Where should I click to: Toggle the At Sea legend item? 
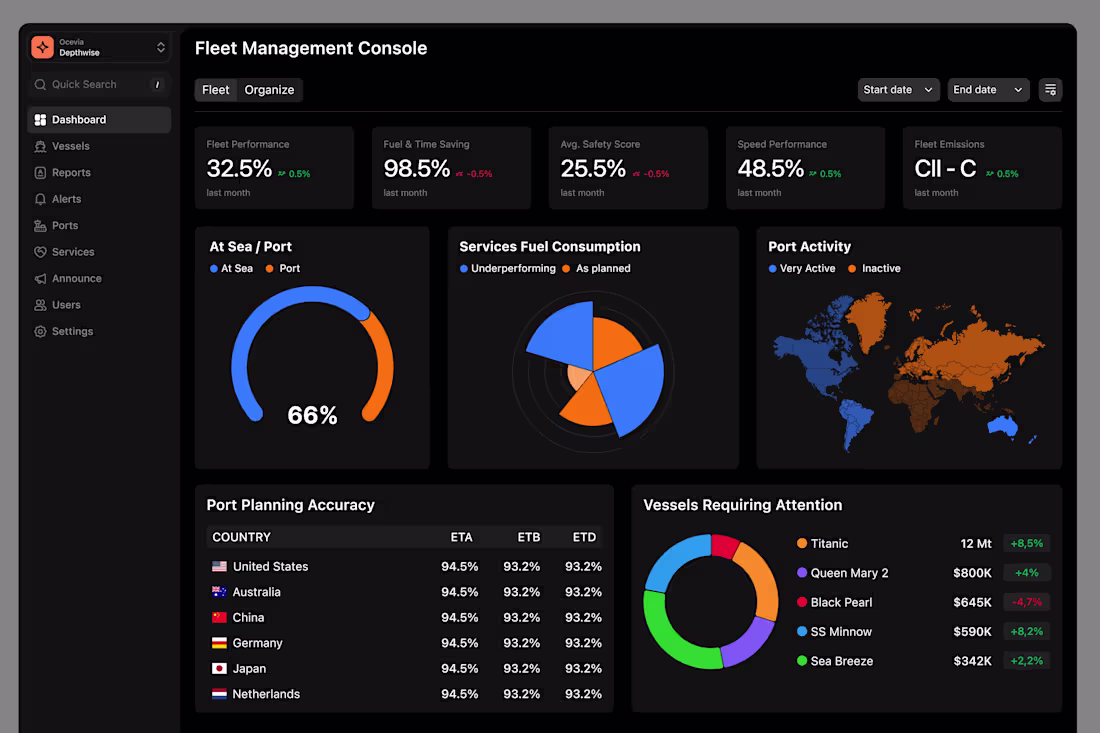click(x=232, y=269)
